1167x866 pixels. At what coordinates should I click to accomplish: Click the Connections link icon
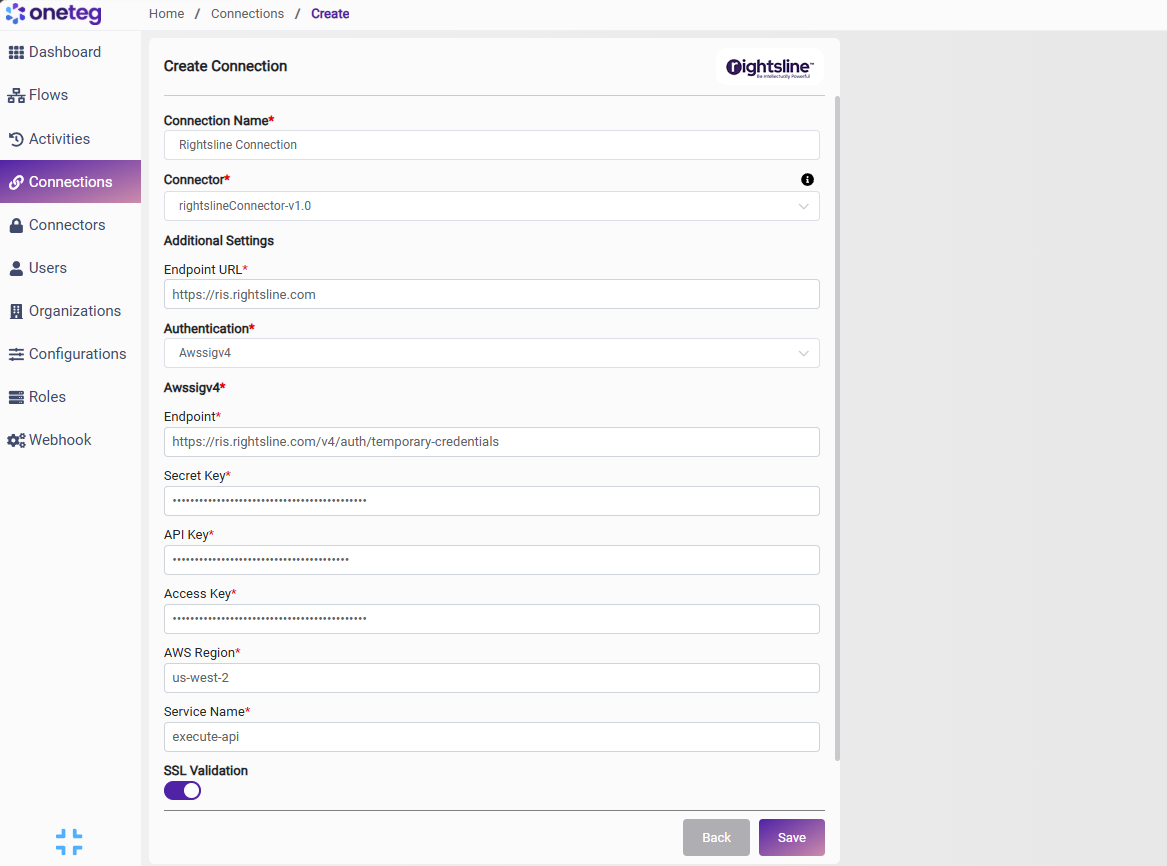16,182
